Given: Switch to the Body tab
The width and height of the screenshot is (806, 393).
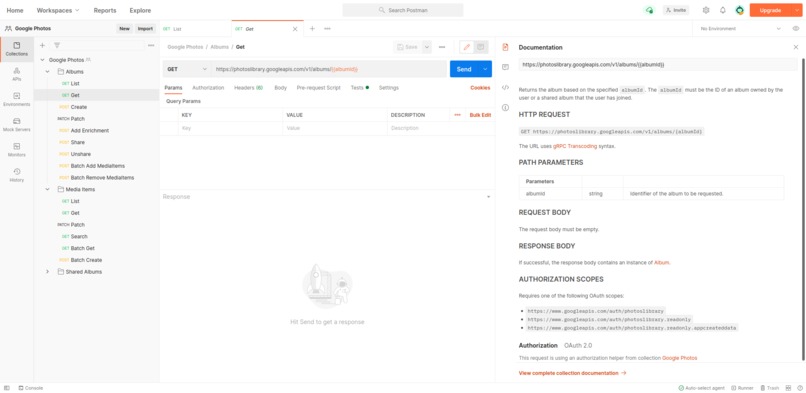Looking at the screenshot, I should [281, 88].
